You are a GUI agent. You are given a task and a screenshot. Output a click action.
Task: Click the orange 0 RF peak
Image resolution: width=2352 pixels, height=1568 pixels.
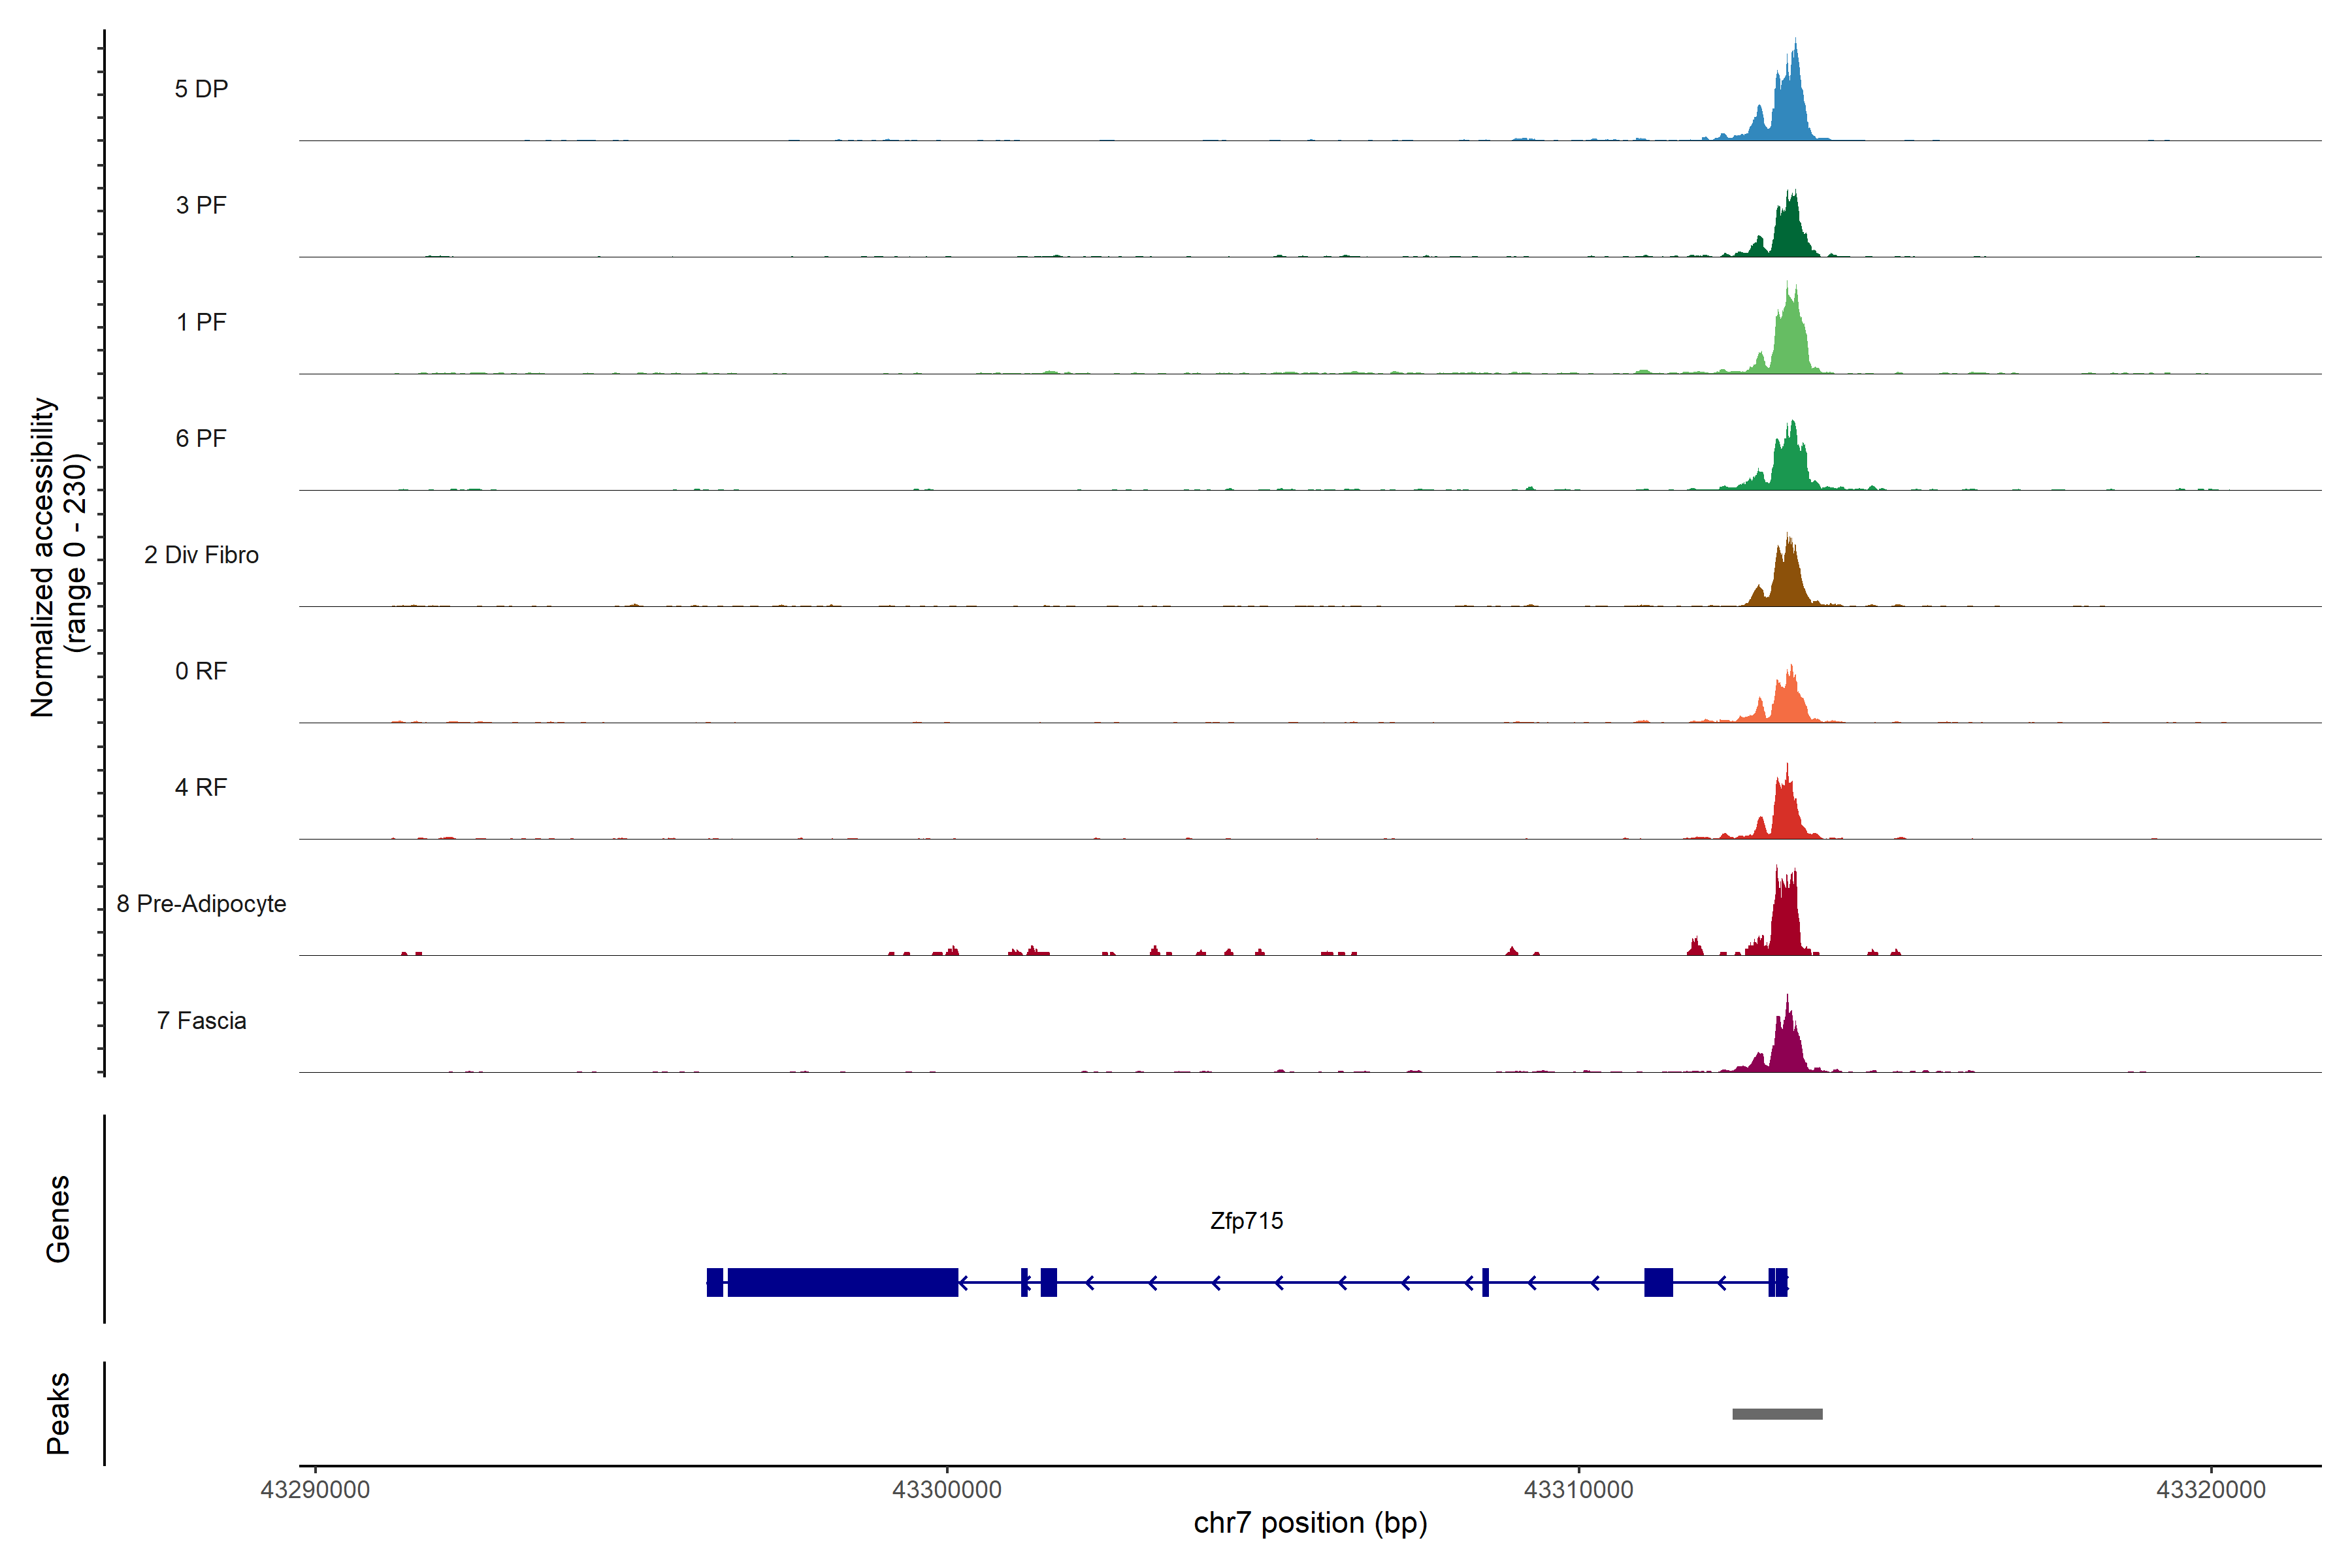tap(1788, 702)
